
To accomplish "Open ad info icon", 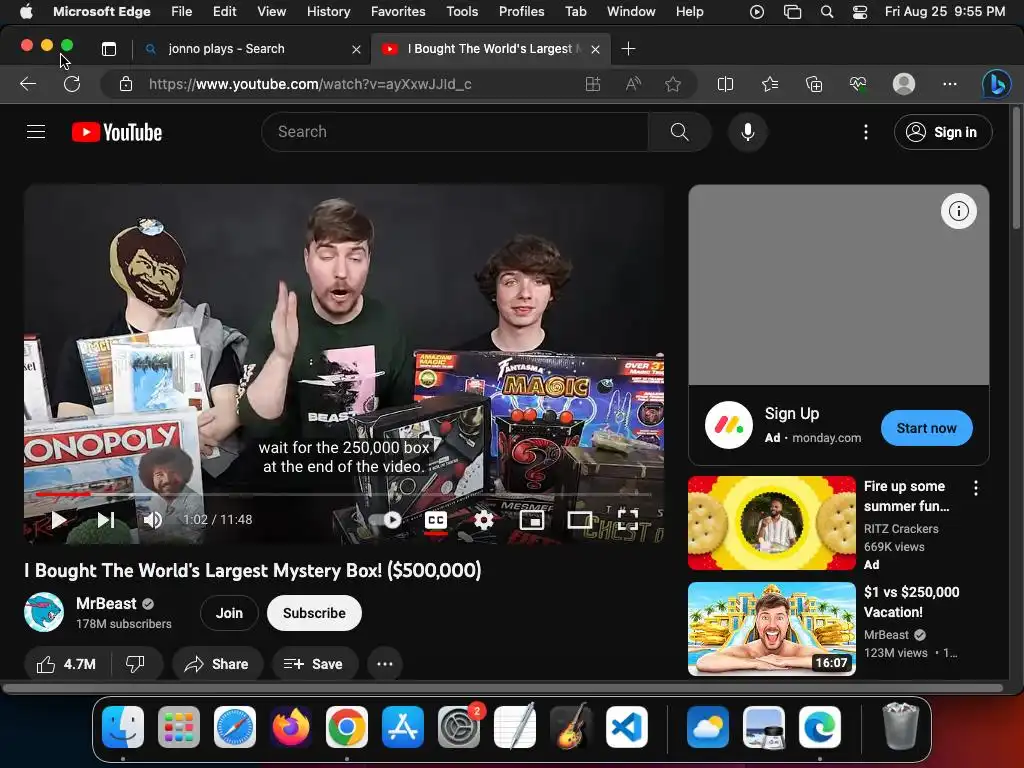I will tap(958, 211).
